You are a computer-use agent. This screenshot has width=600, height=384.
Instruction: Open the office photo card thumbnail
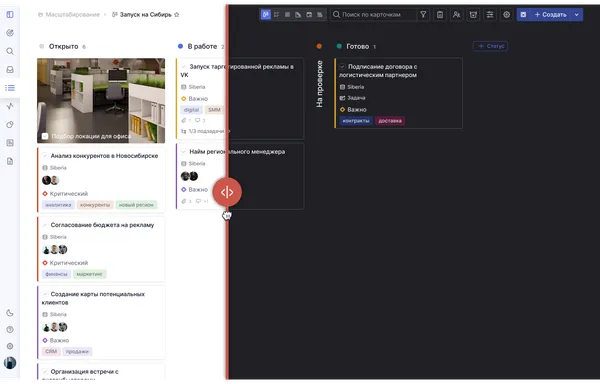click(101, 101)
